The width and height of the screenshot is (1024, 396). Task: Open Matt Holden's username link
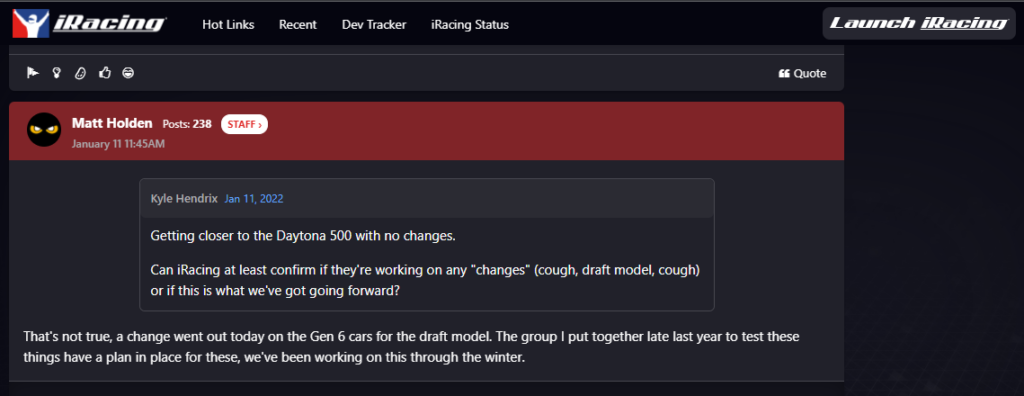pyautogui.click(x=112, y=124)
